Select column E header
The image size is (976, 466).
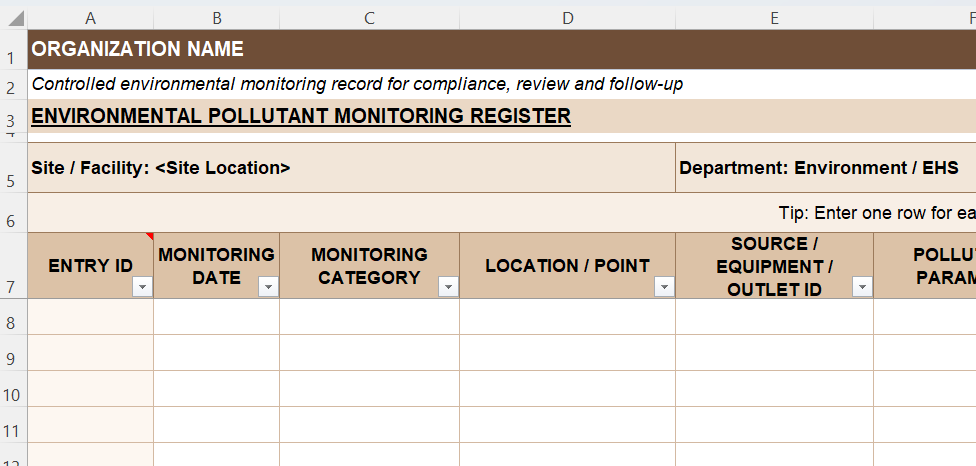click(774, 18)
